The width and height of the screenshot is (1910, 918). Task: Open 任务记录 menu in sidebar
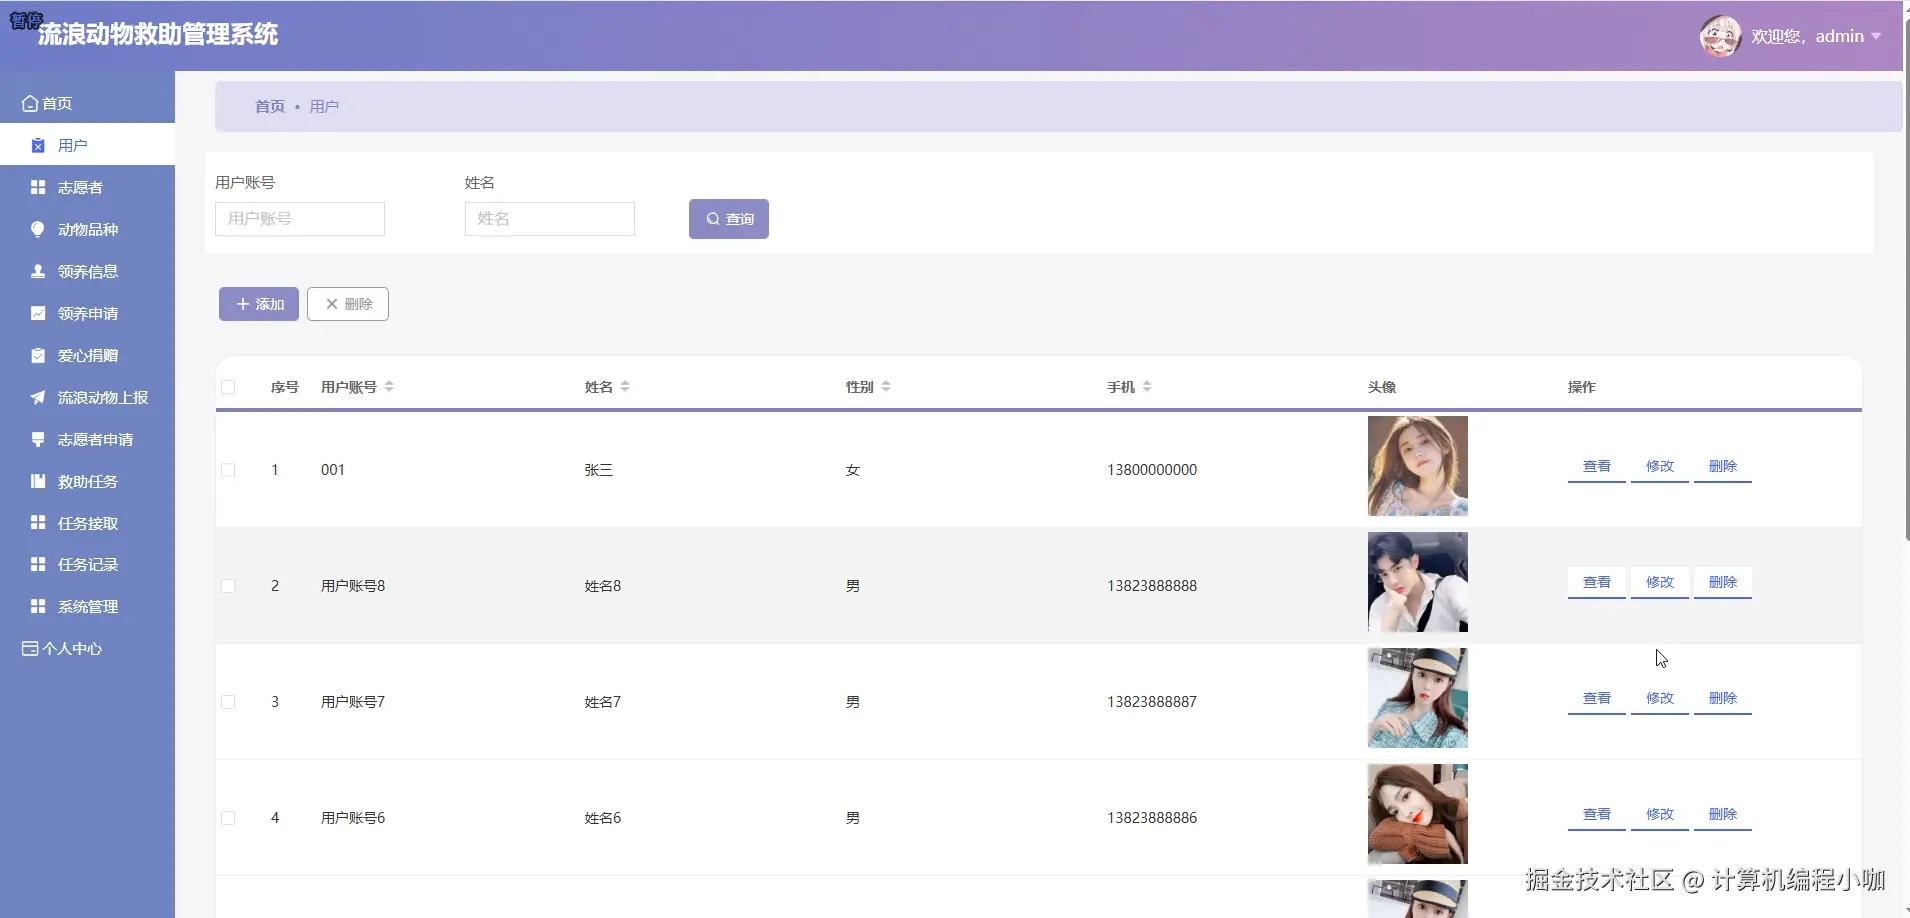pos(87,565)
